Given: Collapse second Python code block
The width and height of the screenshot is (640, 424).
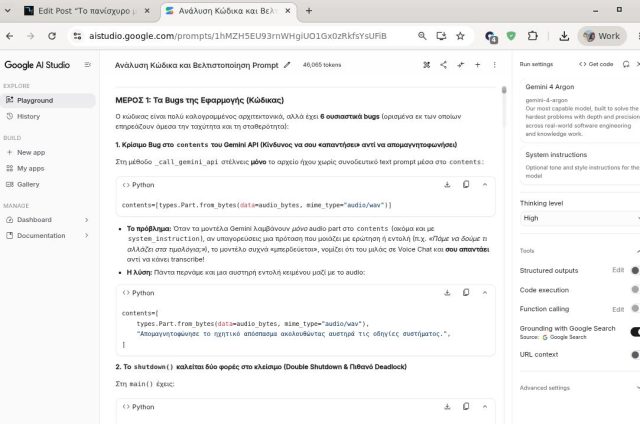Looking at the screenshot, I should point(484,293).
